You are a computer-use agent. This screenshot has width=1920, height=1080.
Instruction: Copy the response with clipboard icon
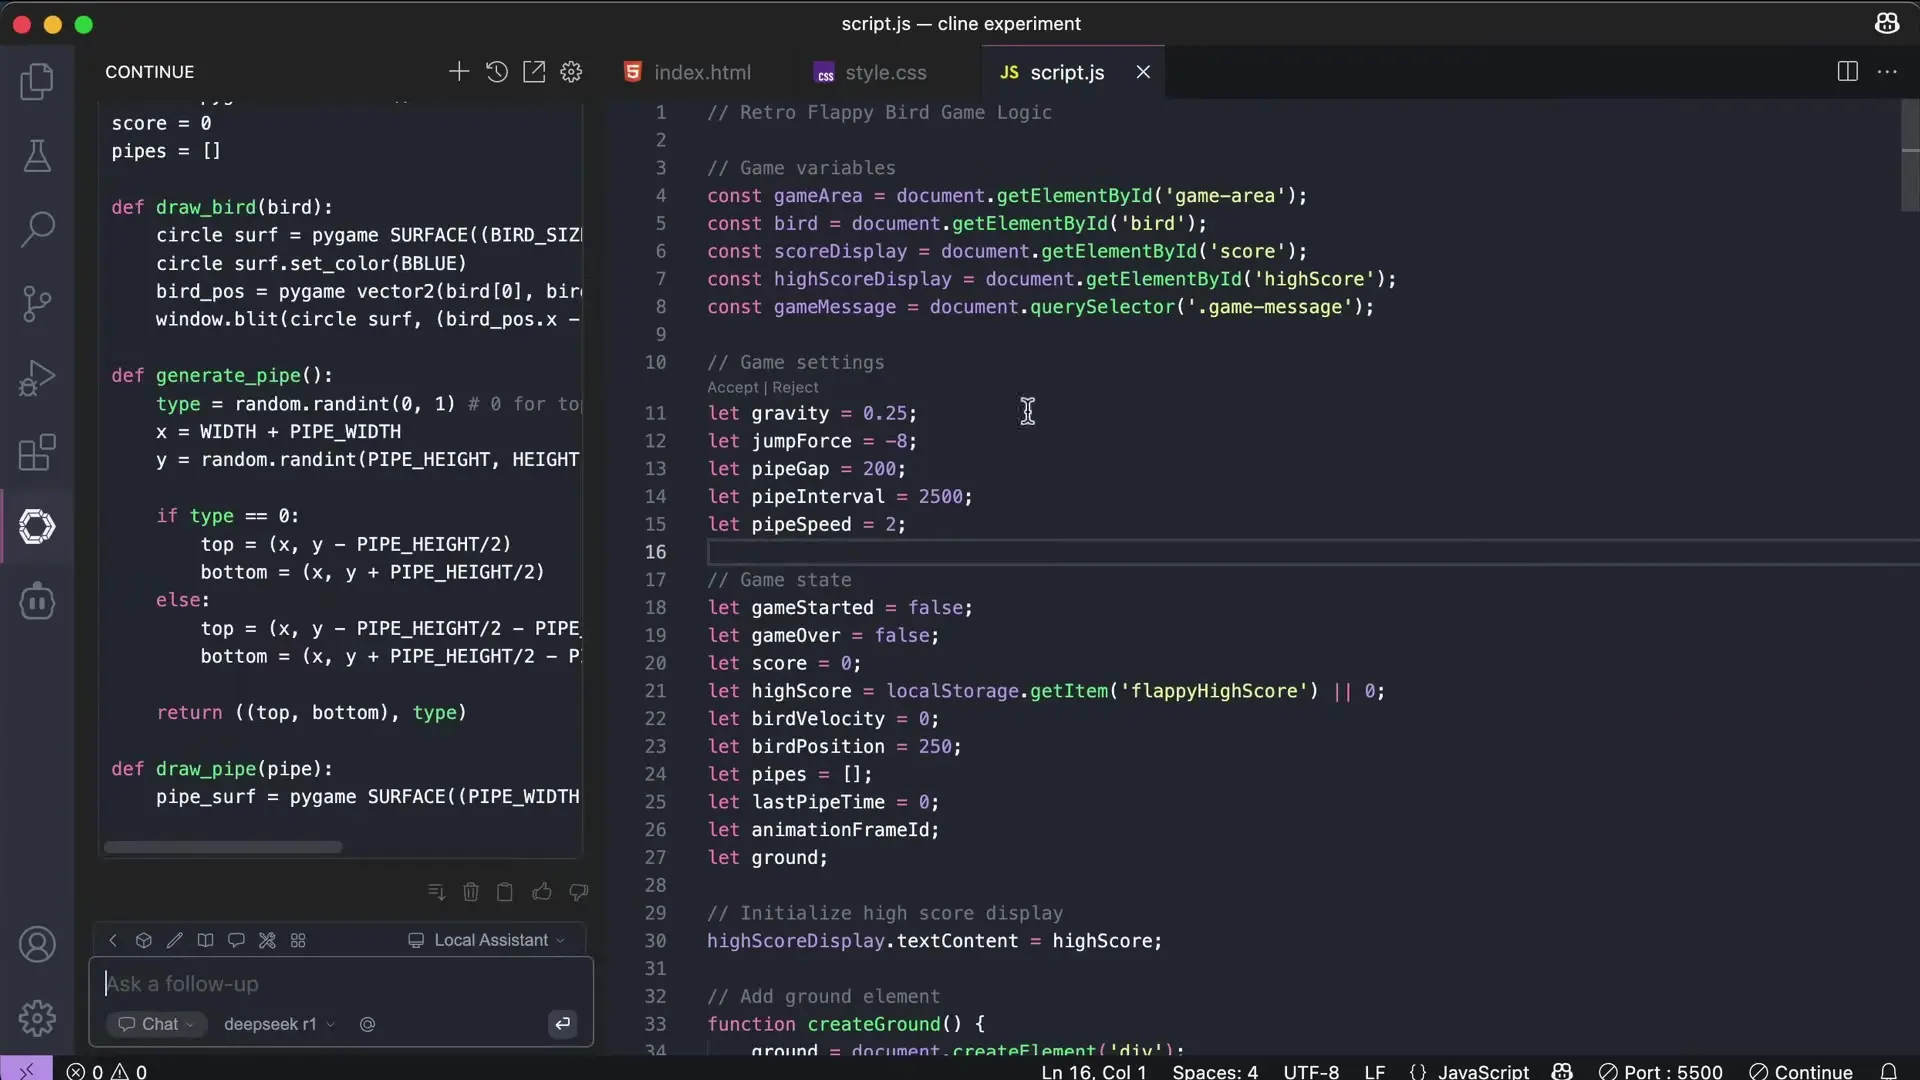coord(505,891)
